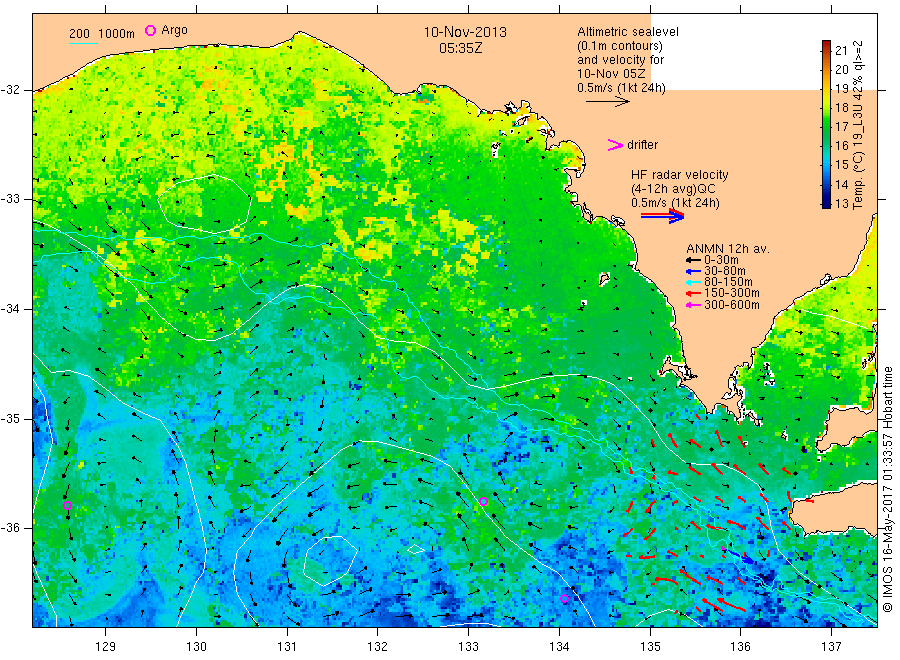Click the '(0.1m contours)' caption line
This screenshot has height=660, width=900.
click(x=619, y=45)
